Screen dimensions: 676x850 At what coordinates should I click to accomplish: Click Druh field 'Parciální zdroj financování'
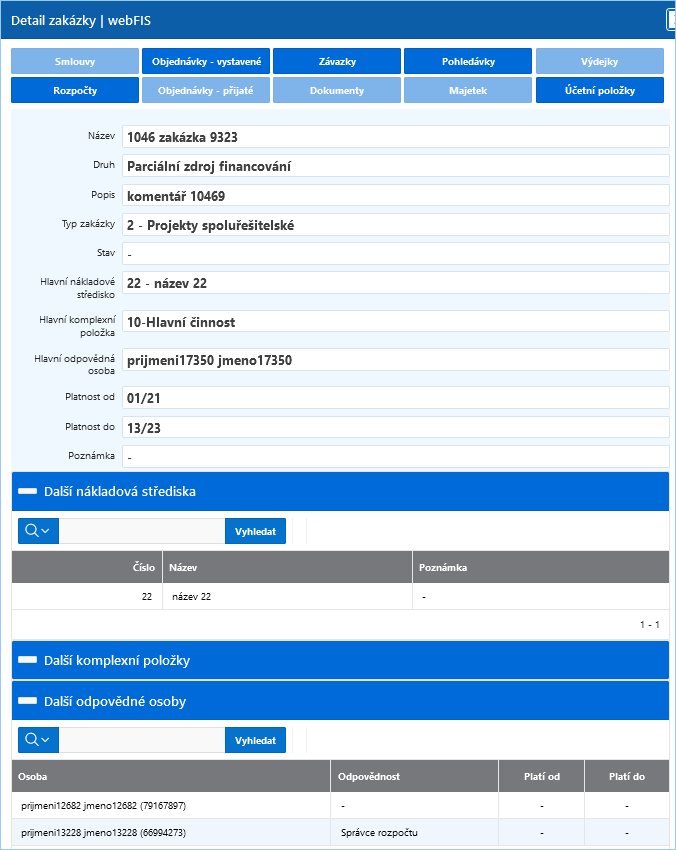(396, 166)
